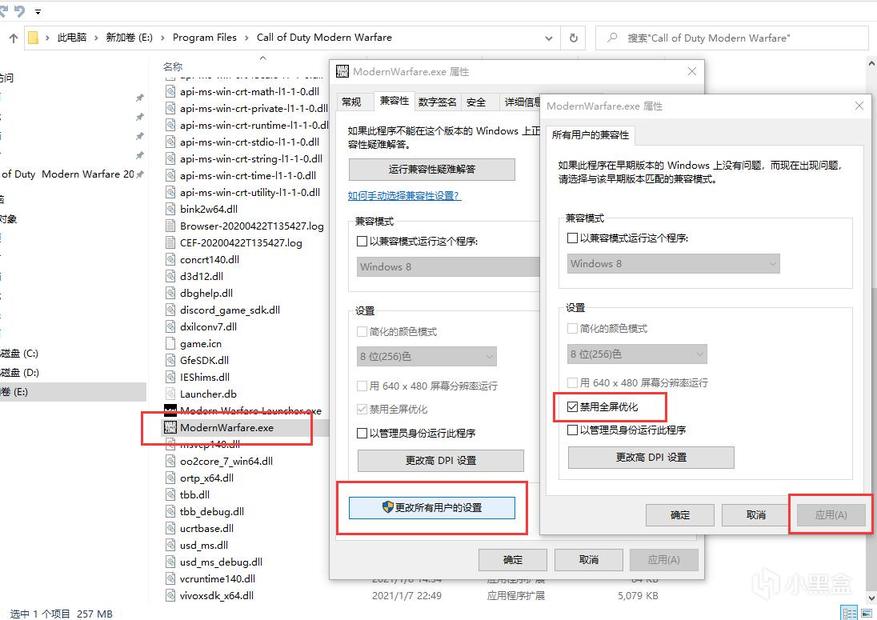Image resolution: width=877 pixels, height=620 pixels.
Task: Check 以兼容模式运行这个程序 in all-users dialog
Action: click(x=573, y=238)
